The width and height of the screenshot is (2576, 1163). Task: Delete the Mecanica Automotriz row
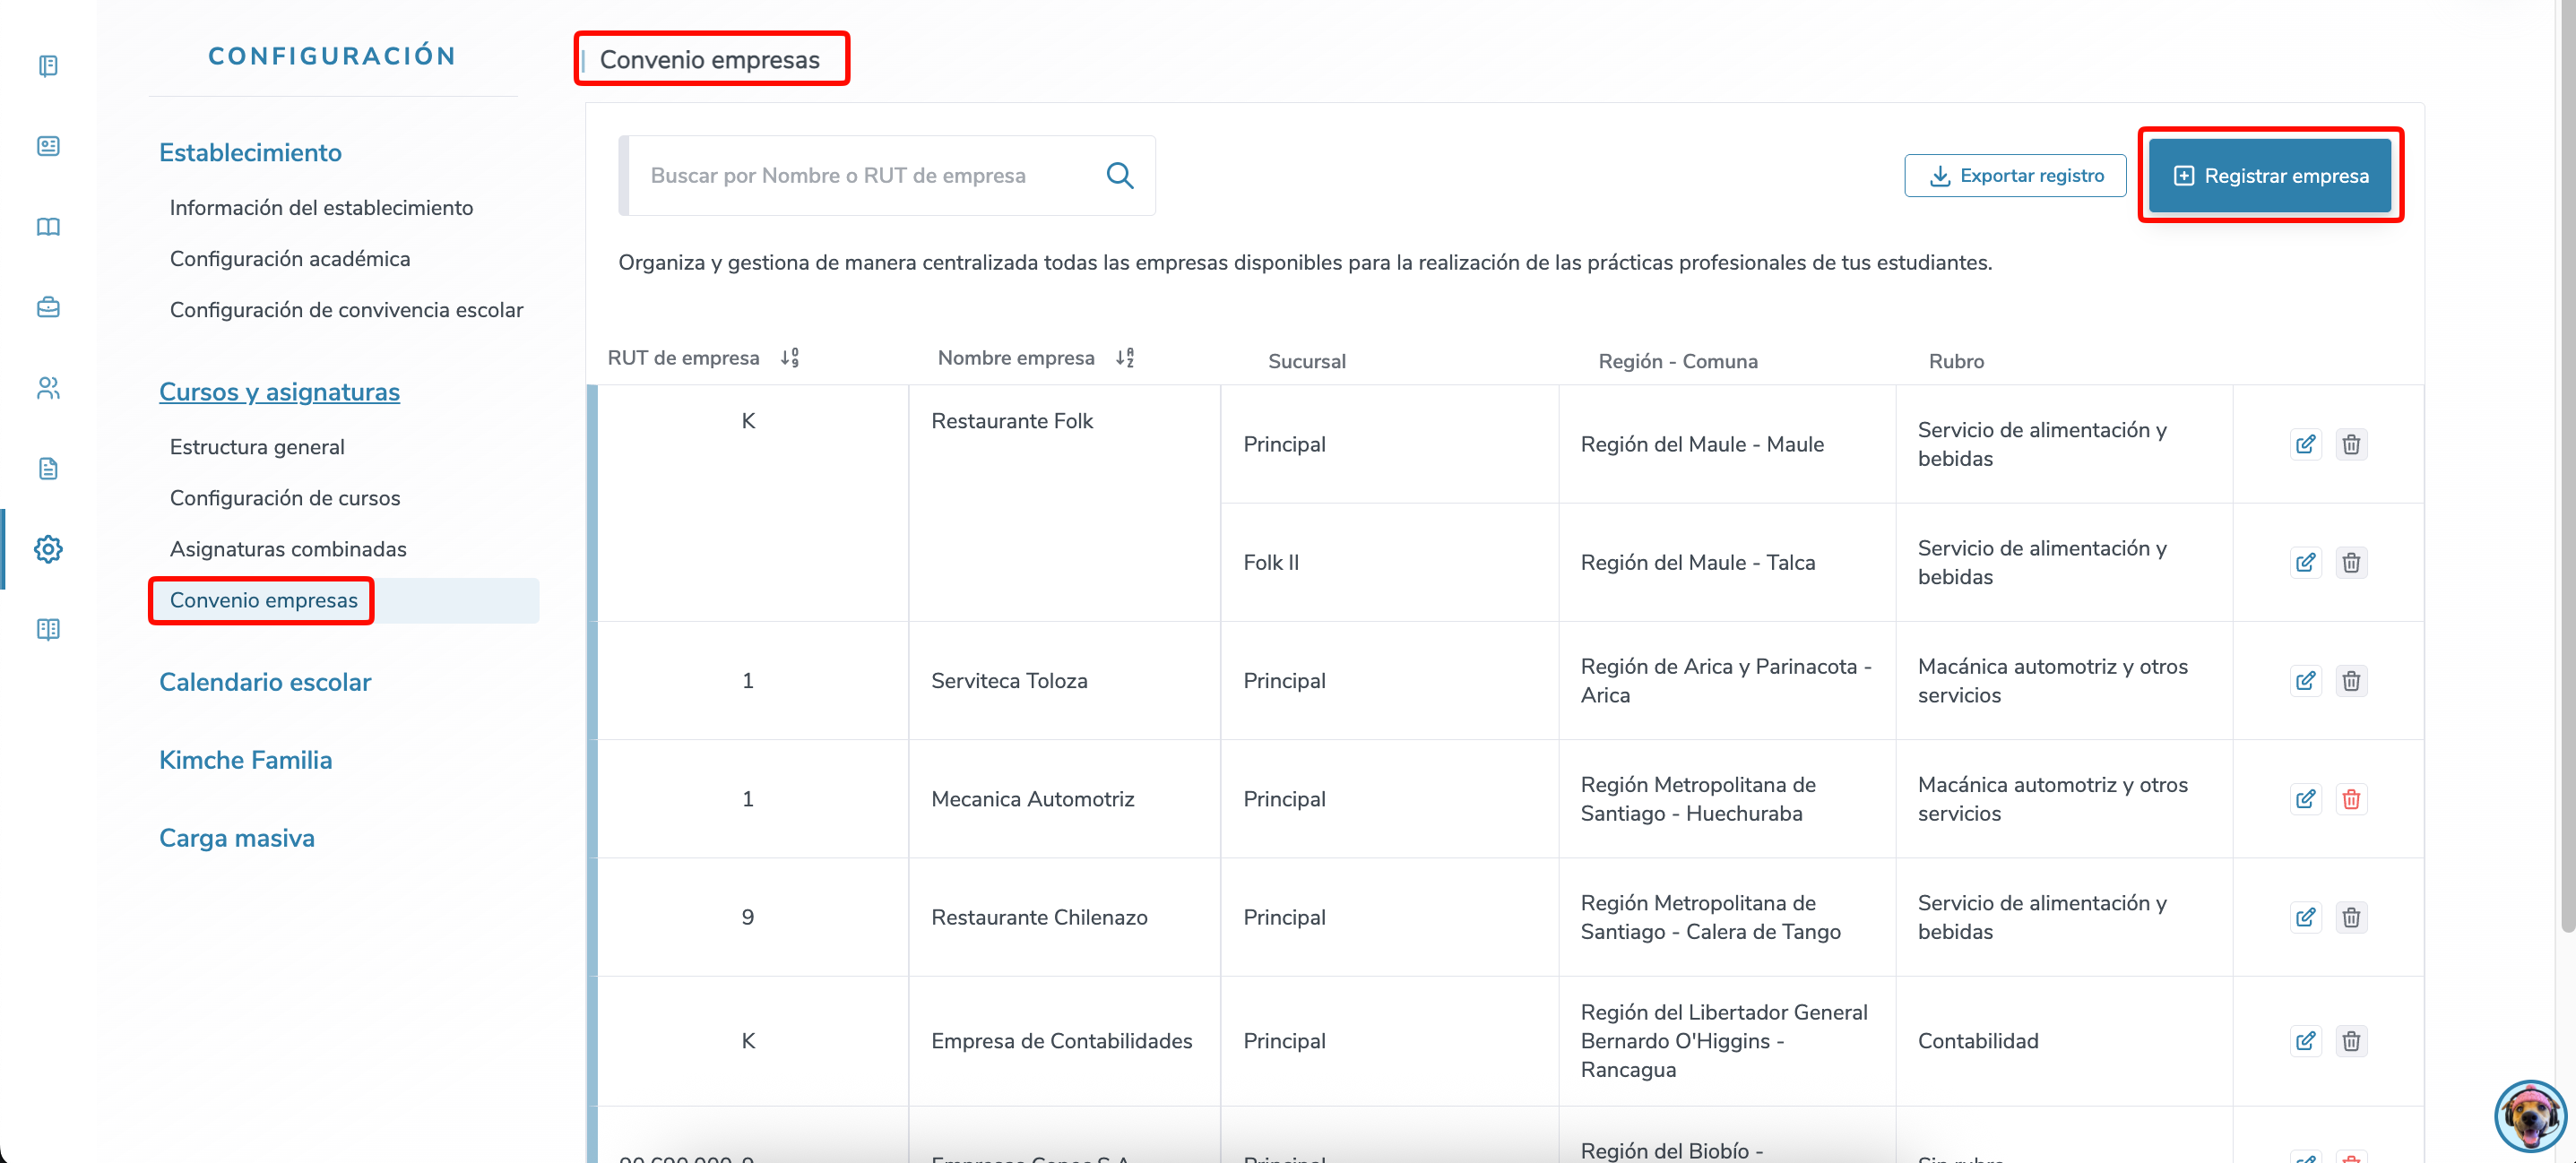tap(2351, 799)
